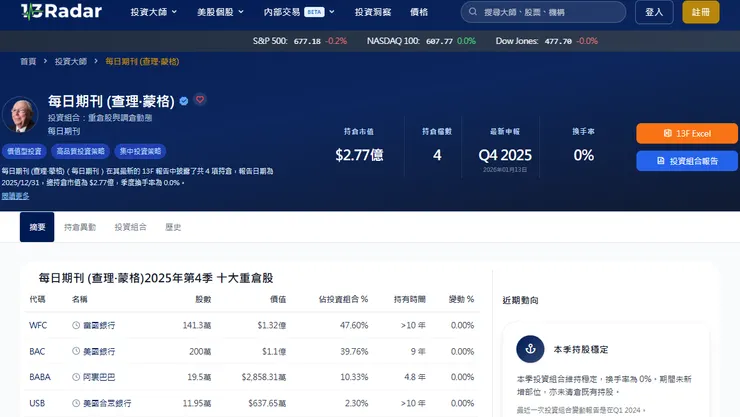
Task: Switch to the 歷史 tab
Action: pyautogui.click(x=173, y=227)
